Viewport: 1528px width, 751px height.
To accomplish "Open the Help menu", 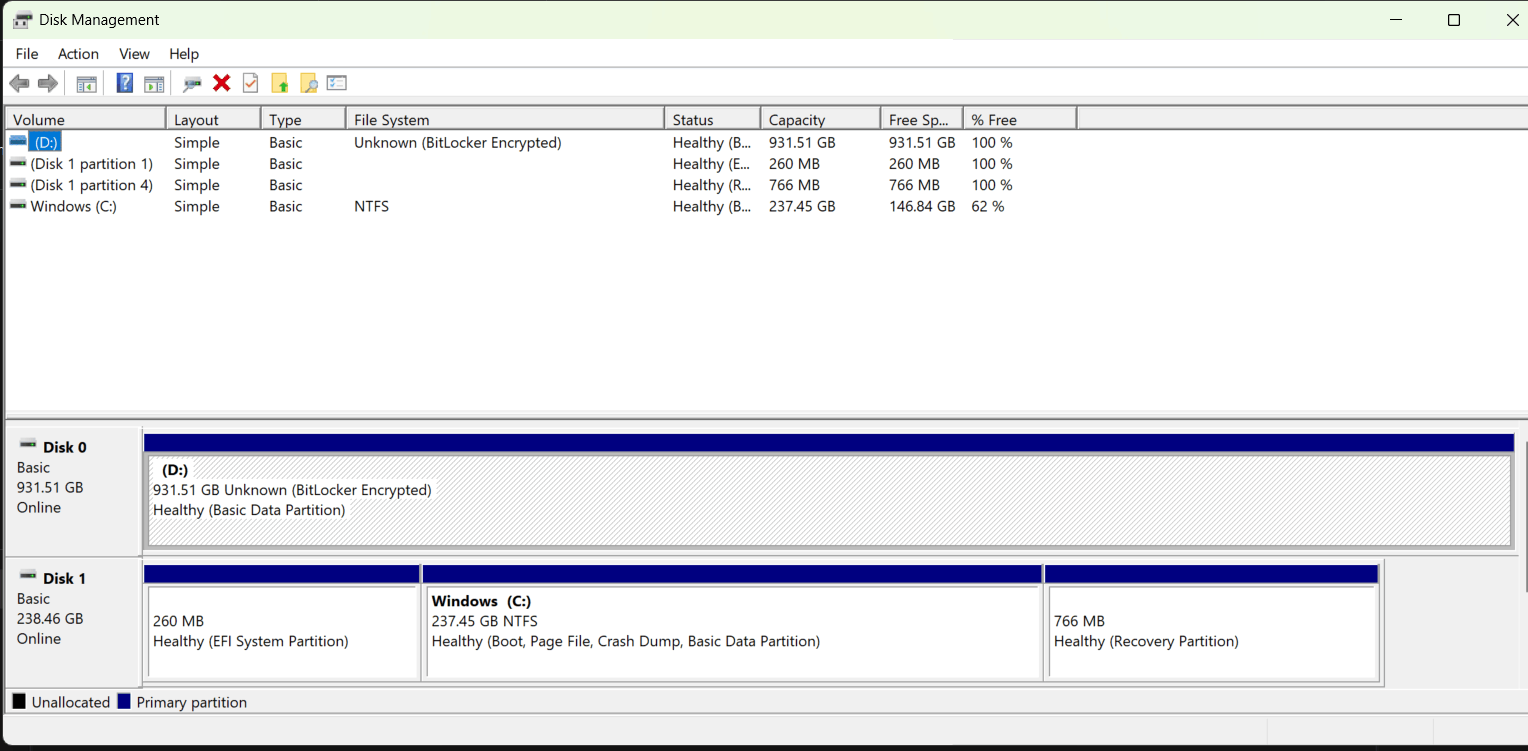I will (184, 54).
